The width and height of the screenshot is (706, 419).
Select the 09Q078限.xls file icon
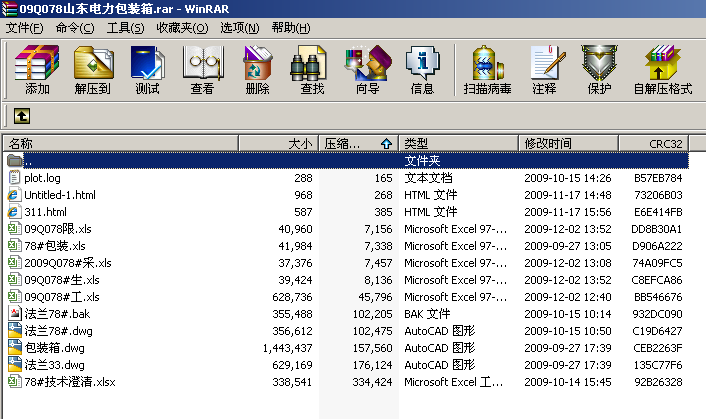point(14,229)
